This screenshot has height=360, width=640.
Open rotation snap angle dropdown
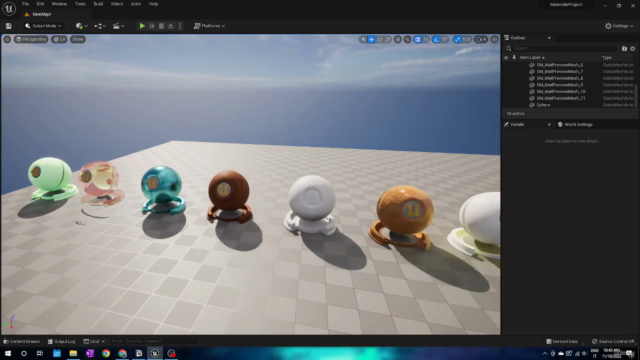click(x=444, y=40)
